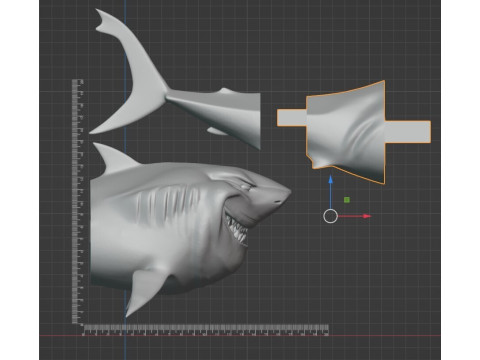This screenshot has width=480, height=360.
Task: Click the white circle at gizmo center
Action: (x=330, y=216)
